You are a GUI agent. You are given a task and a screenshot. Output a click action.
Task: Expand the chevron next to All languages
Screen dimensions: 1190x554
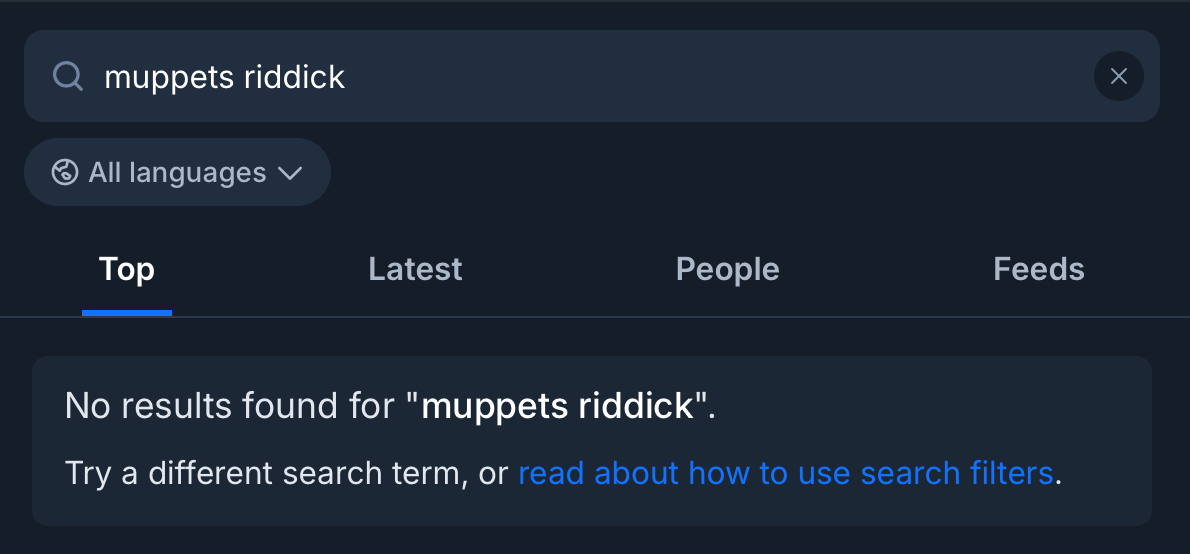290,173
